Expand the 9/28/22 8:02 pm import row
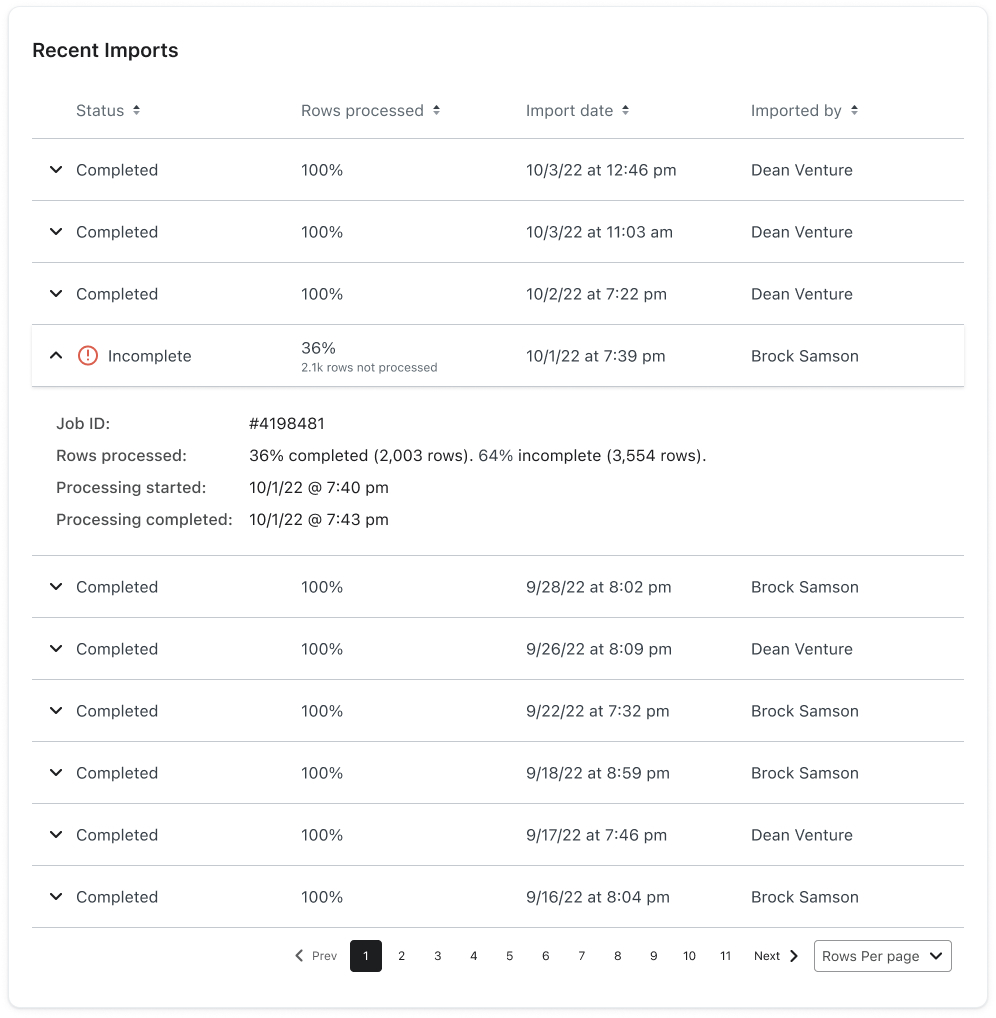The width and height of the screenshot is (996, 1018). [x=56, y=587]
